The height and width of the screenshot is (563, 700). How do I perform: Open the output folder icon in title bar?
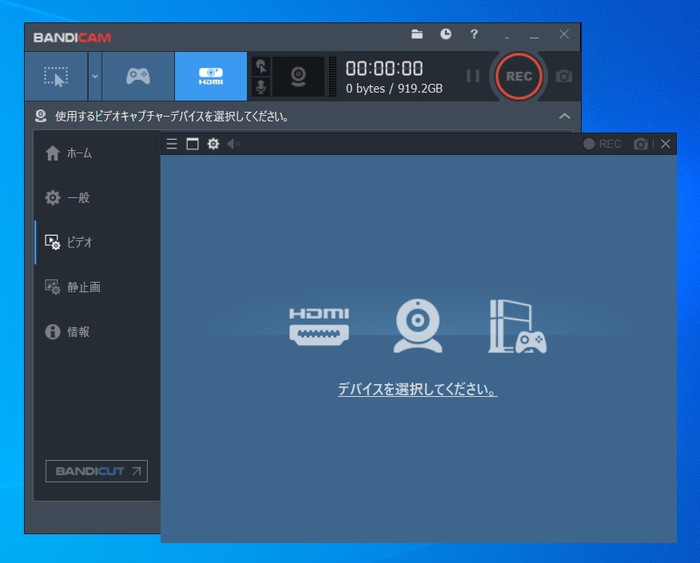[417, 34]
